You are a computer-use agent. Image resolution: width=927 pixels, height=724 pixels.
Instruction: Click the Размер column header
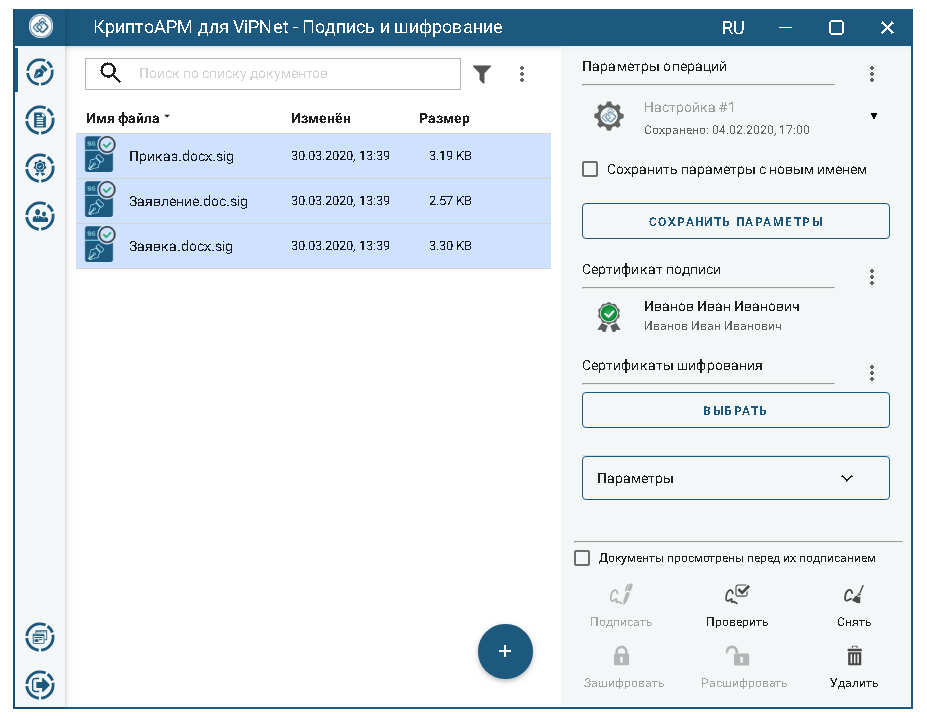pos(444,118)
